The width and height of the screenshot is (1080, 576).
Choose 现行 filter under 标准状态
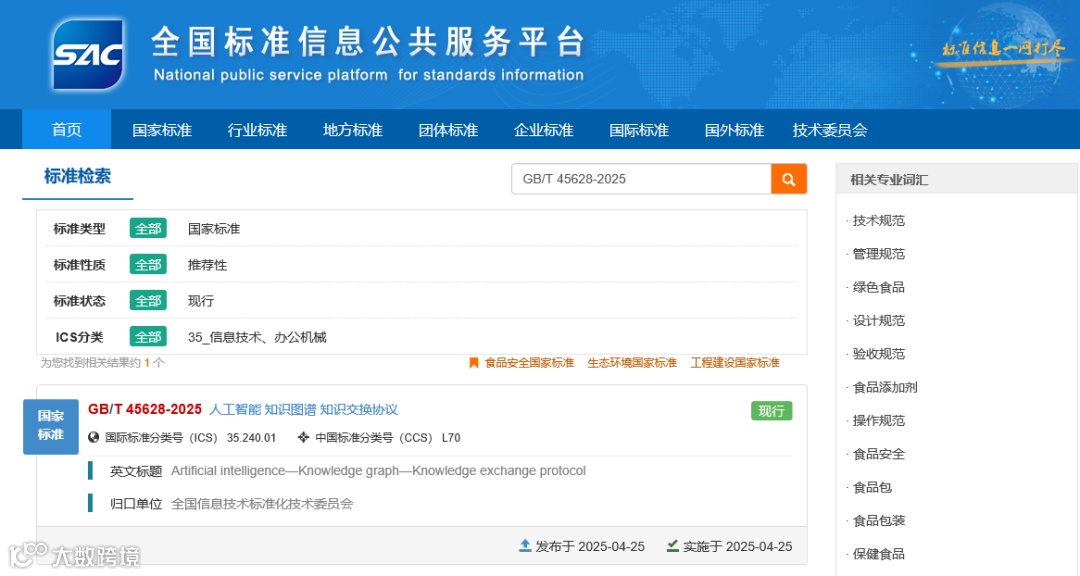click(x=200, y=300)
